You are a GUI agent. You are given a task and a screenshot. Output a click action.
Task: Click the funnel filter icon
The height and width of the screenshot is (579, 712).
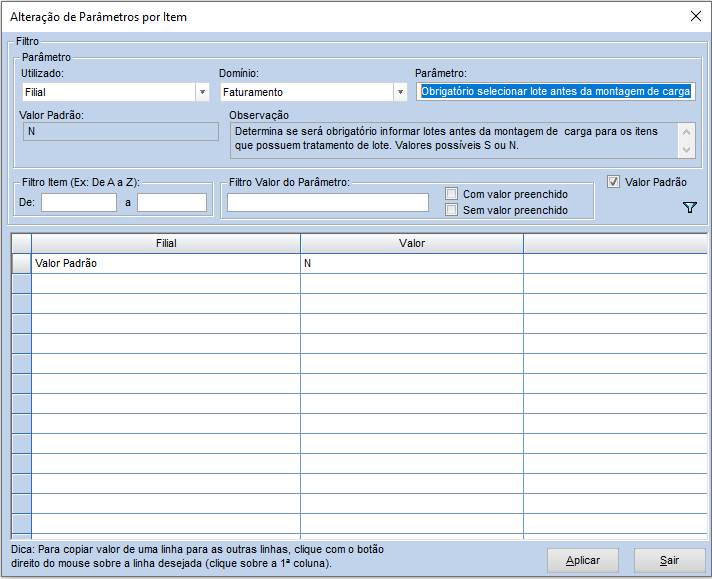689,208
